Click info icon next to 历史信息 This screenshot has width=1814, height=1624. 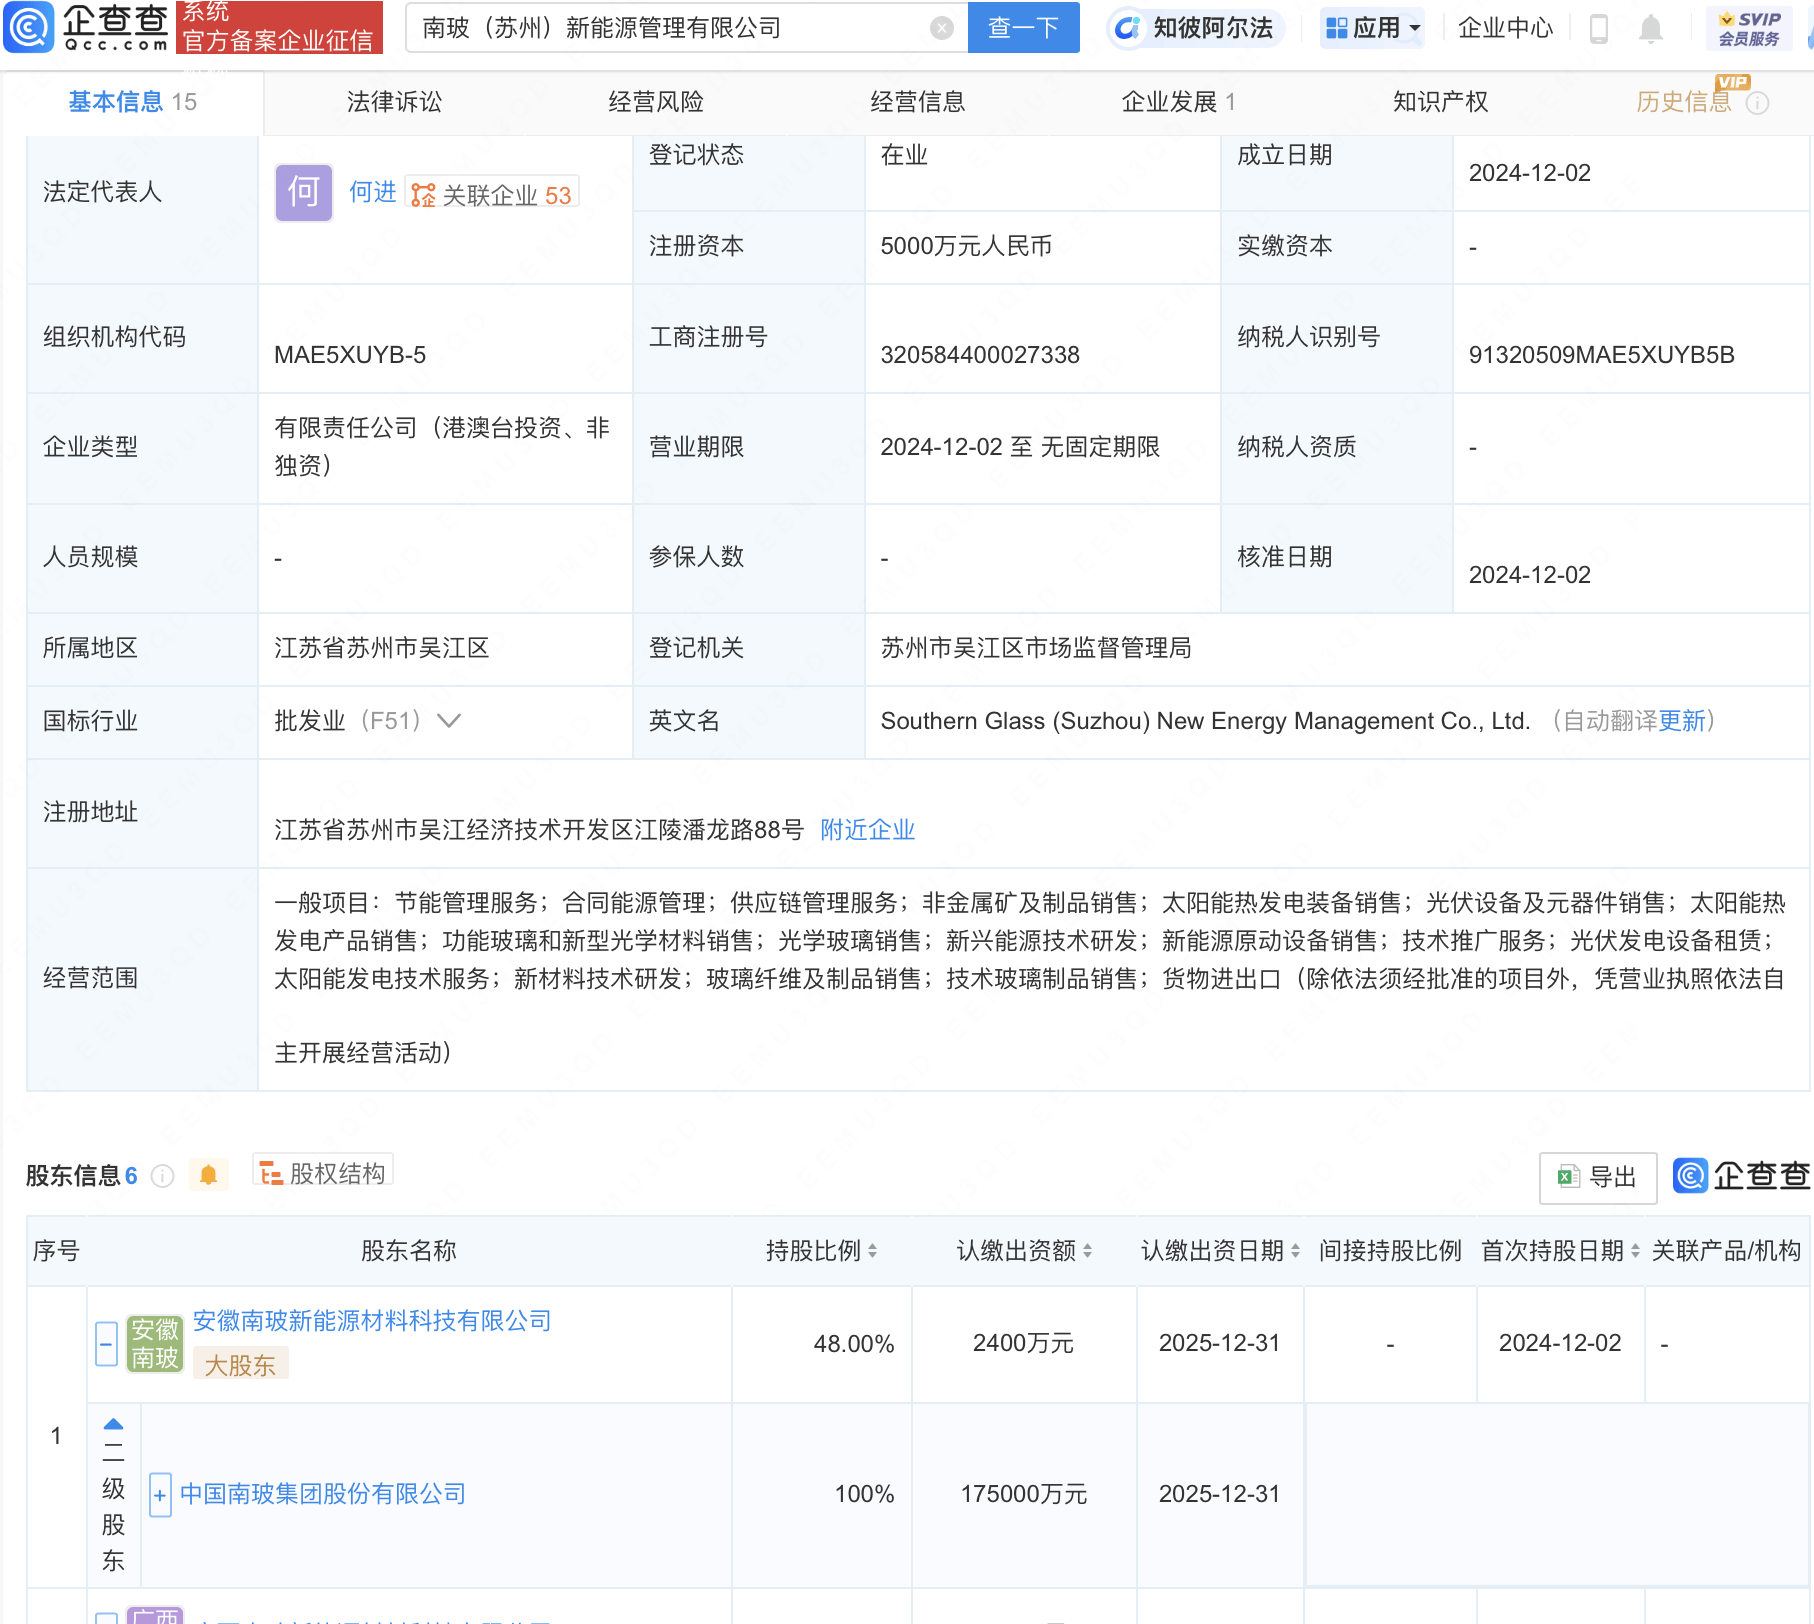tap(1757, 103)
